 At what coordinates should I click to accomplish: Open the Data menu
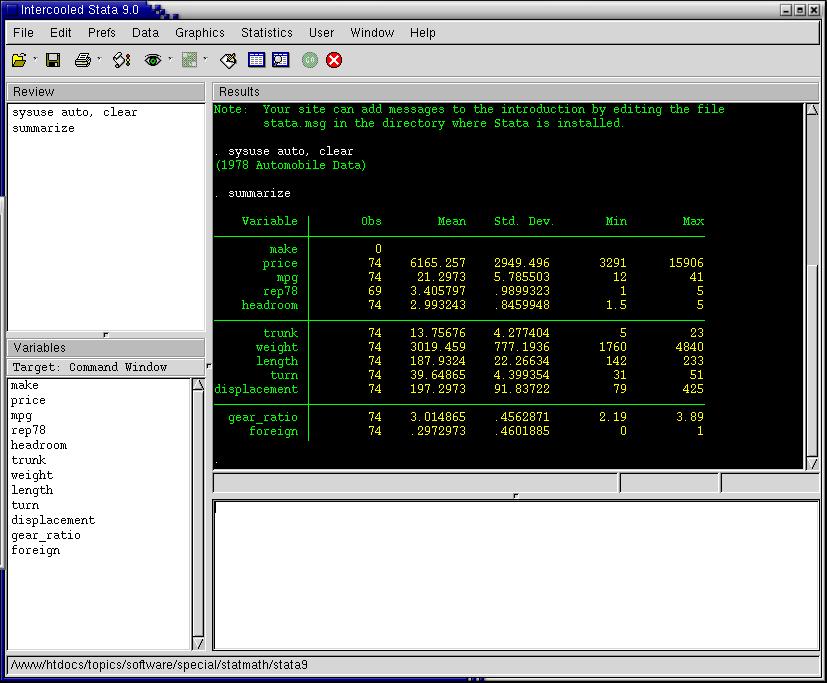146,33
